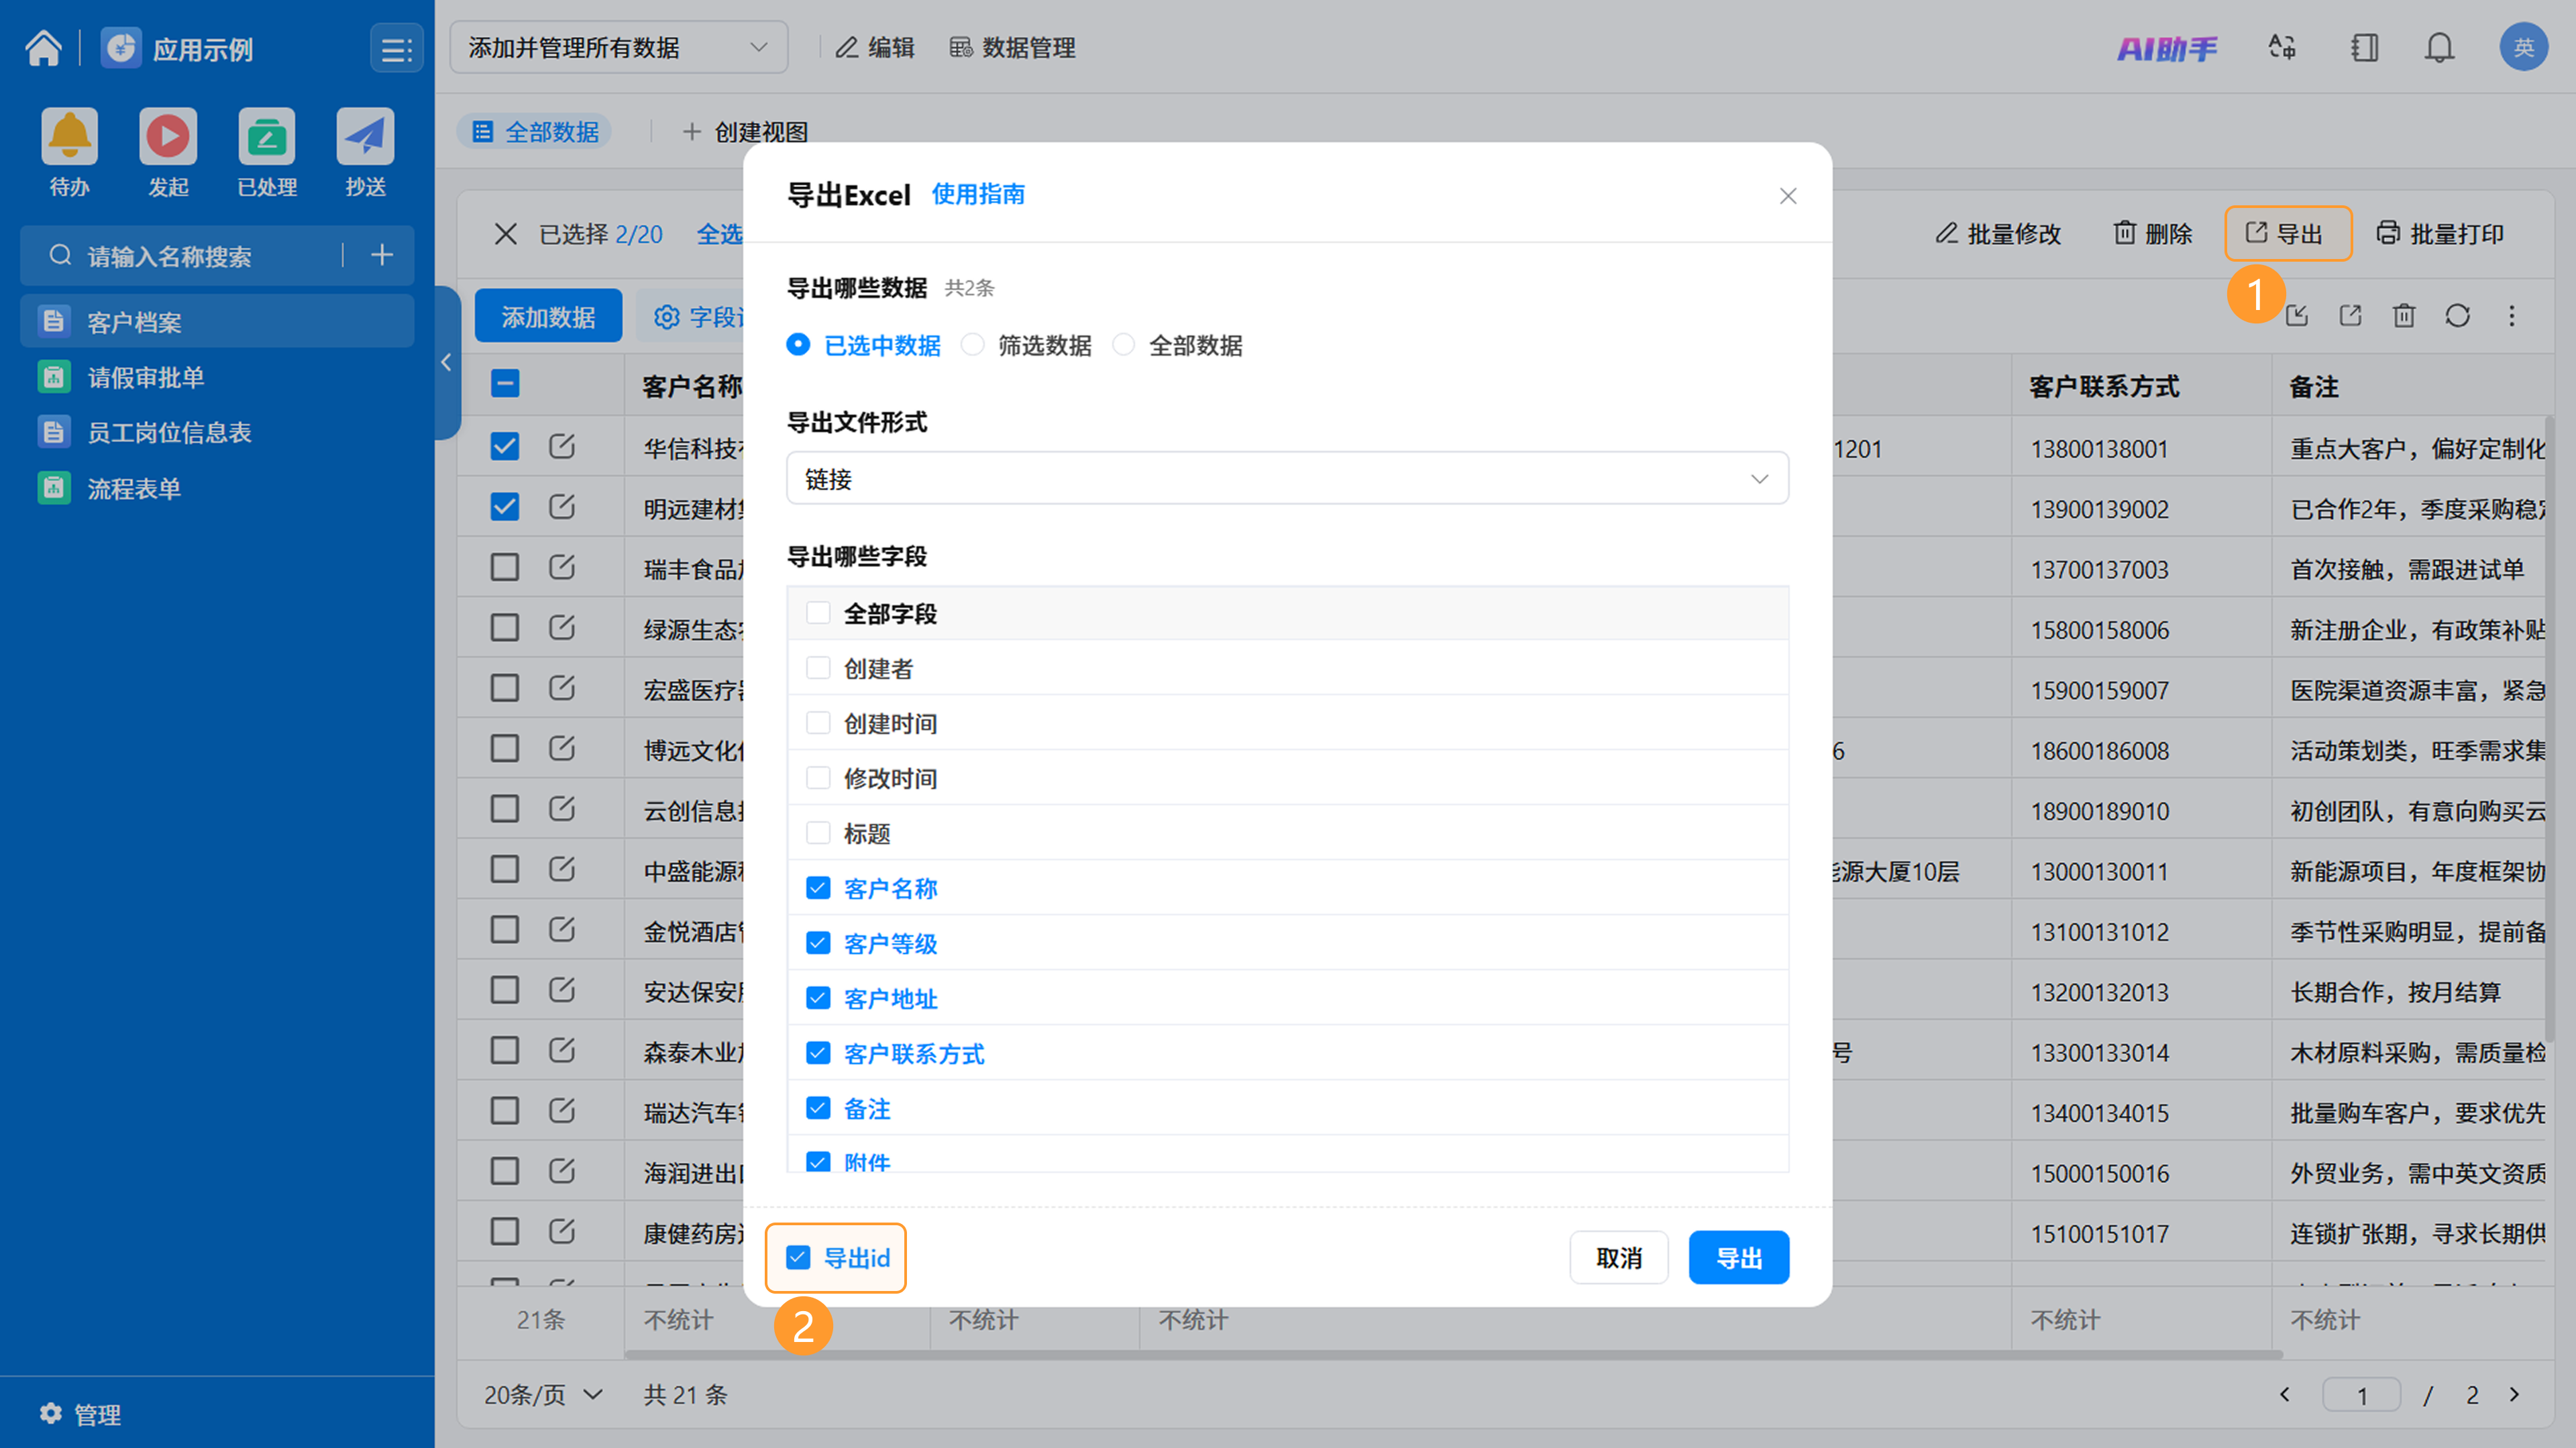Open the more options vertical dots

tap(2512, 316)
